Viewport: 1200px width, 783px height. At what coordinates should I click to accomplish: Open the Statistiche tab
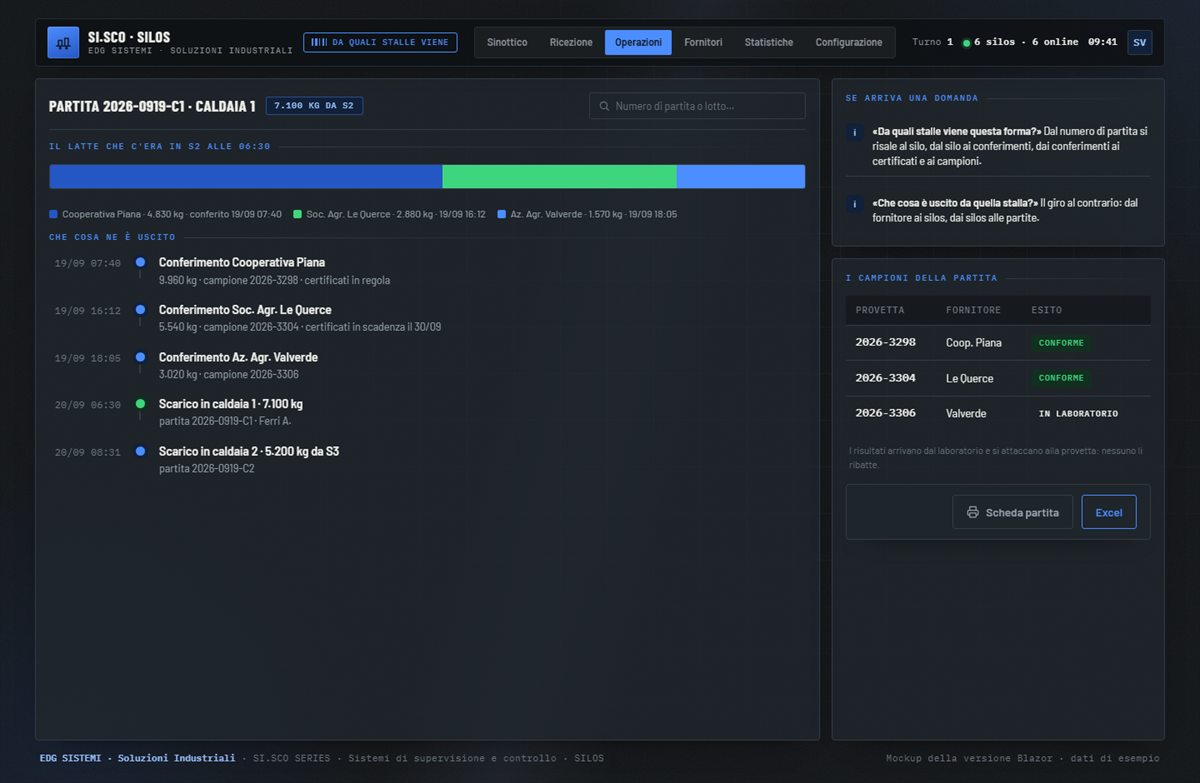[769, 43]
